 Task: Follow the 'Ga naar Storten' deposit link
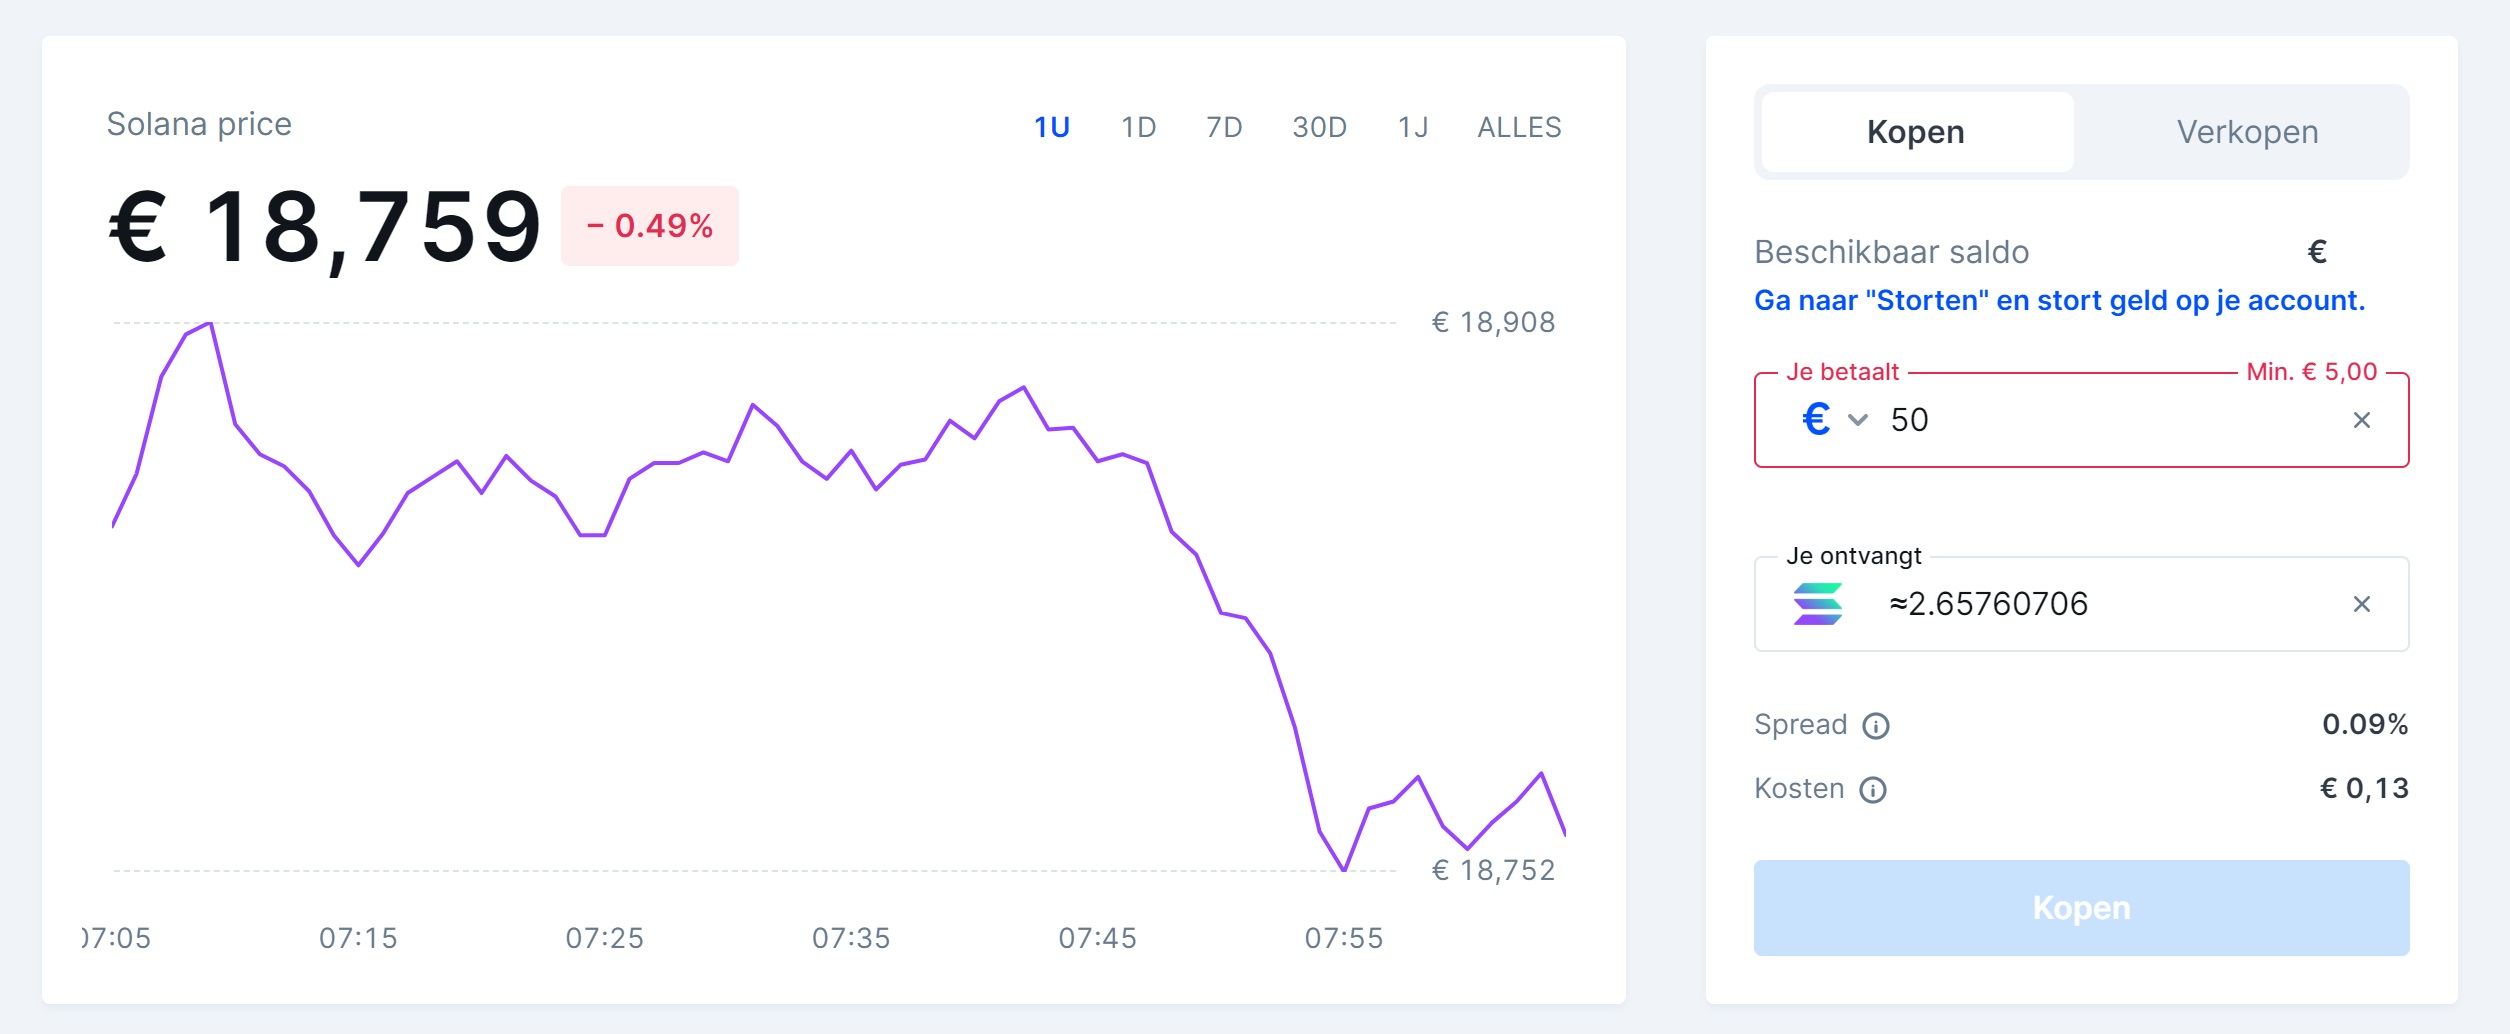tap(2059, 301)
